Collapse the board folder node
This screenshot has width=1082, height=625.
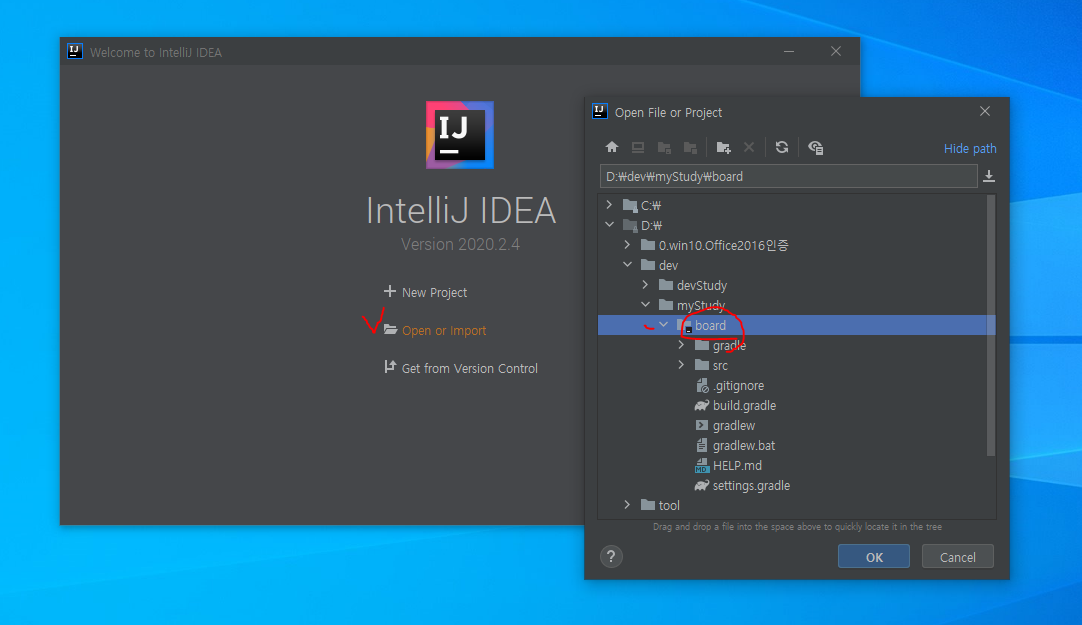(x=663, y=325)
